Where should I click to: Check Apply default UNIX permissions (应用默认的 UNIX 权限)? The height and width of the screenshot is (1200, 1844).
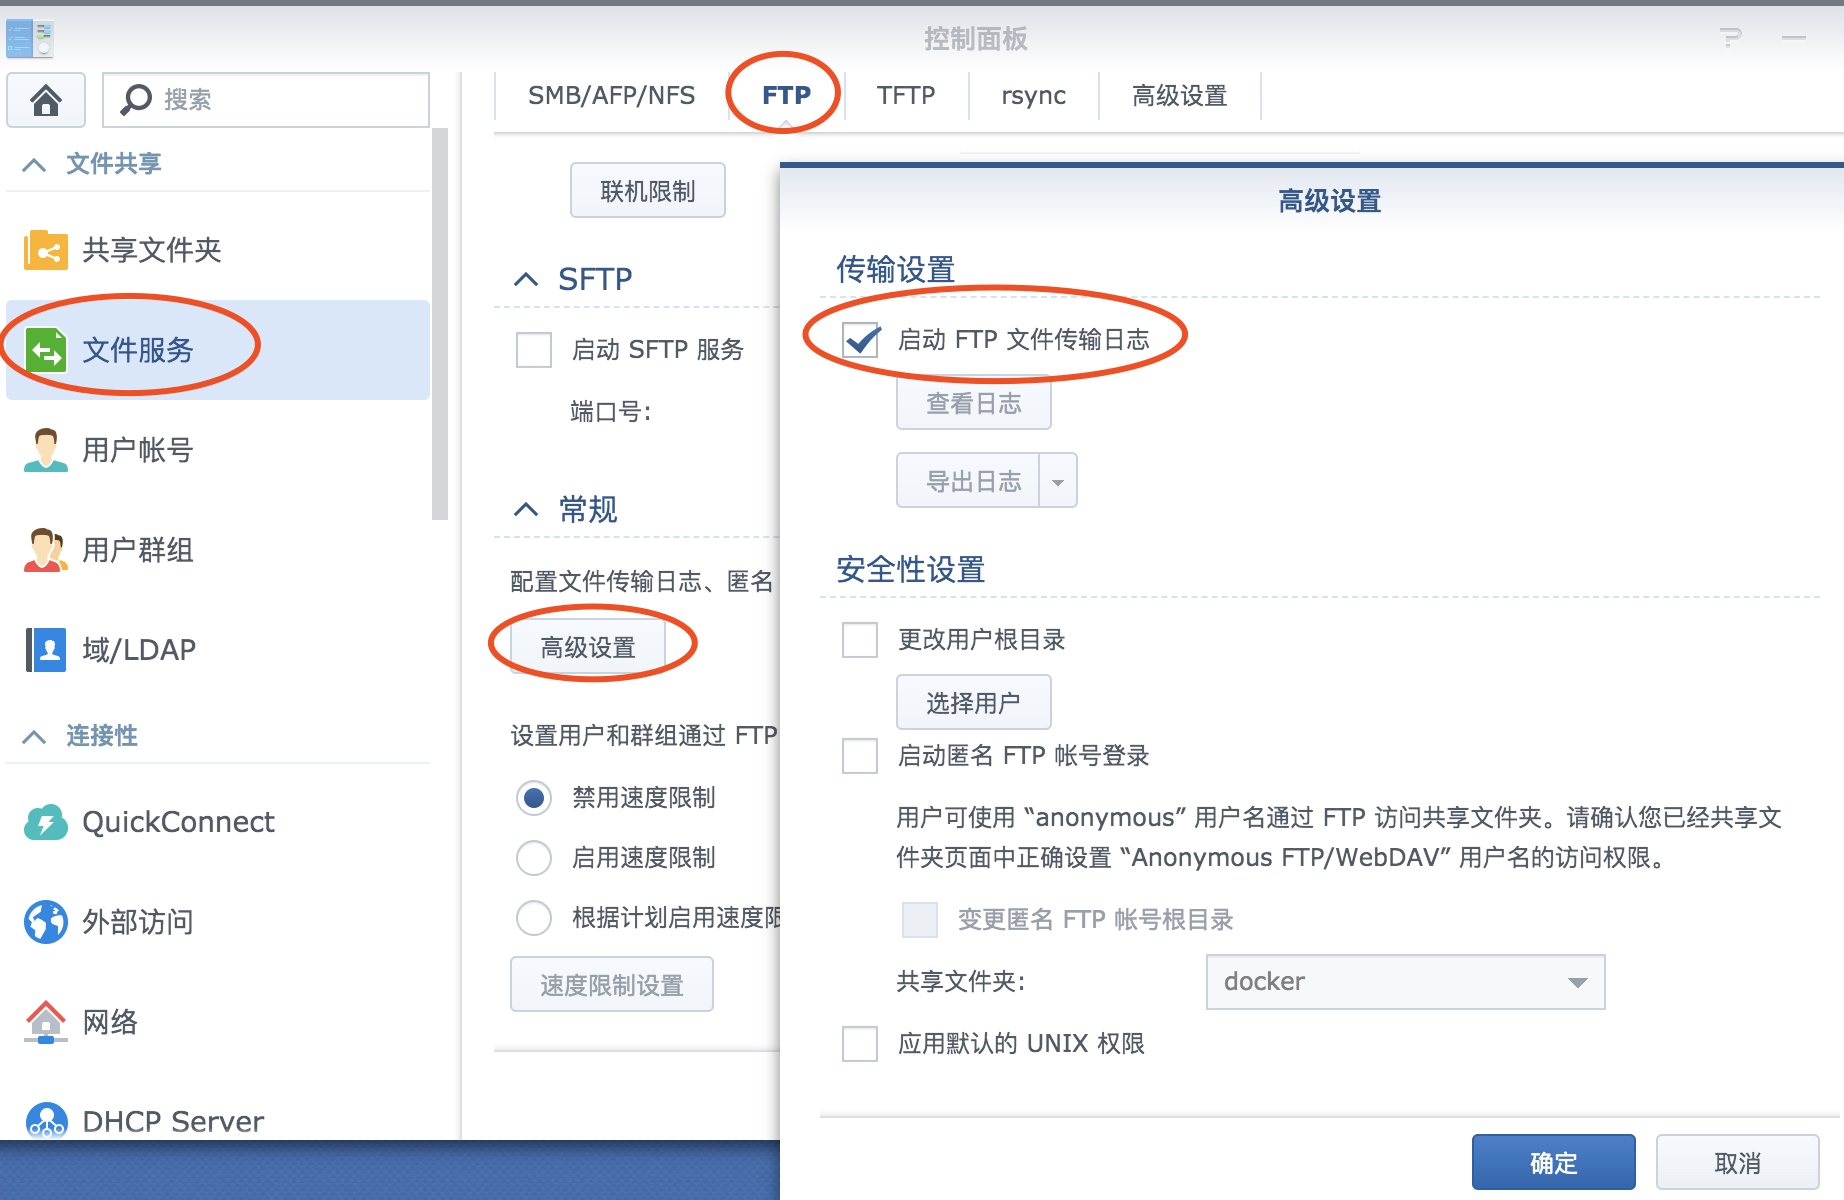860,1044
